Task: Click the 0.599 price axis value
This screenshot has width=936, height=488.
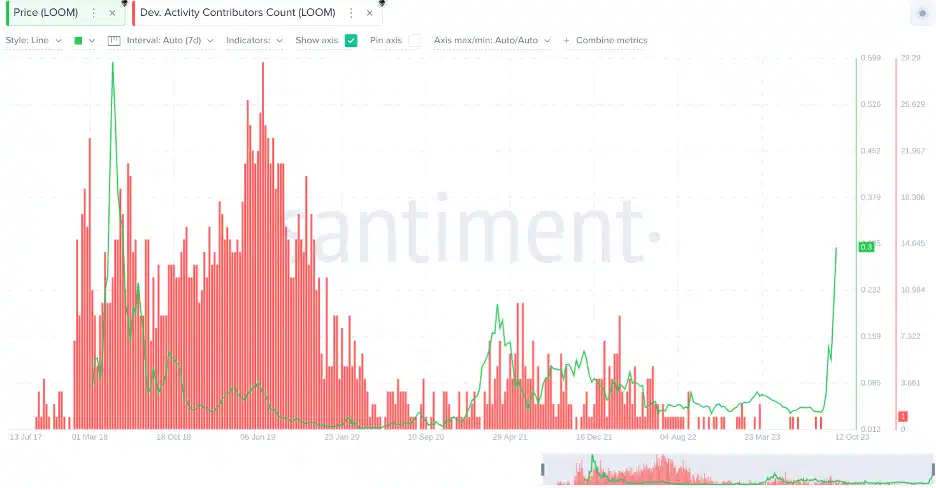Action: pos(870,58)
